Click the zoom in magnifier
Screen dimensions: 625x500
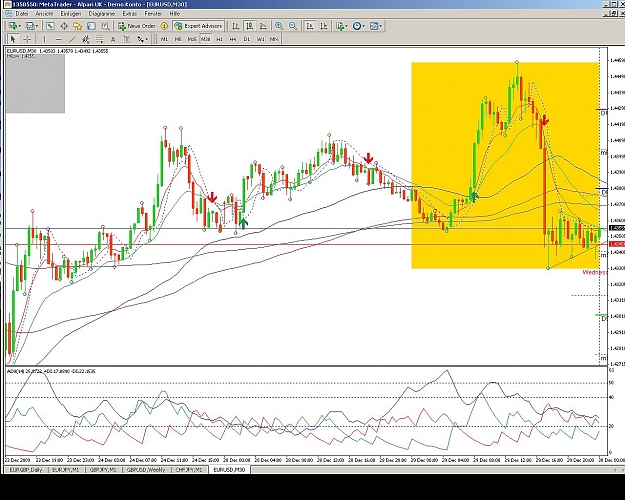tap(279, 26)
